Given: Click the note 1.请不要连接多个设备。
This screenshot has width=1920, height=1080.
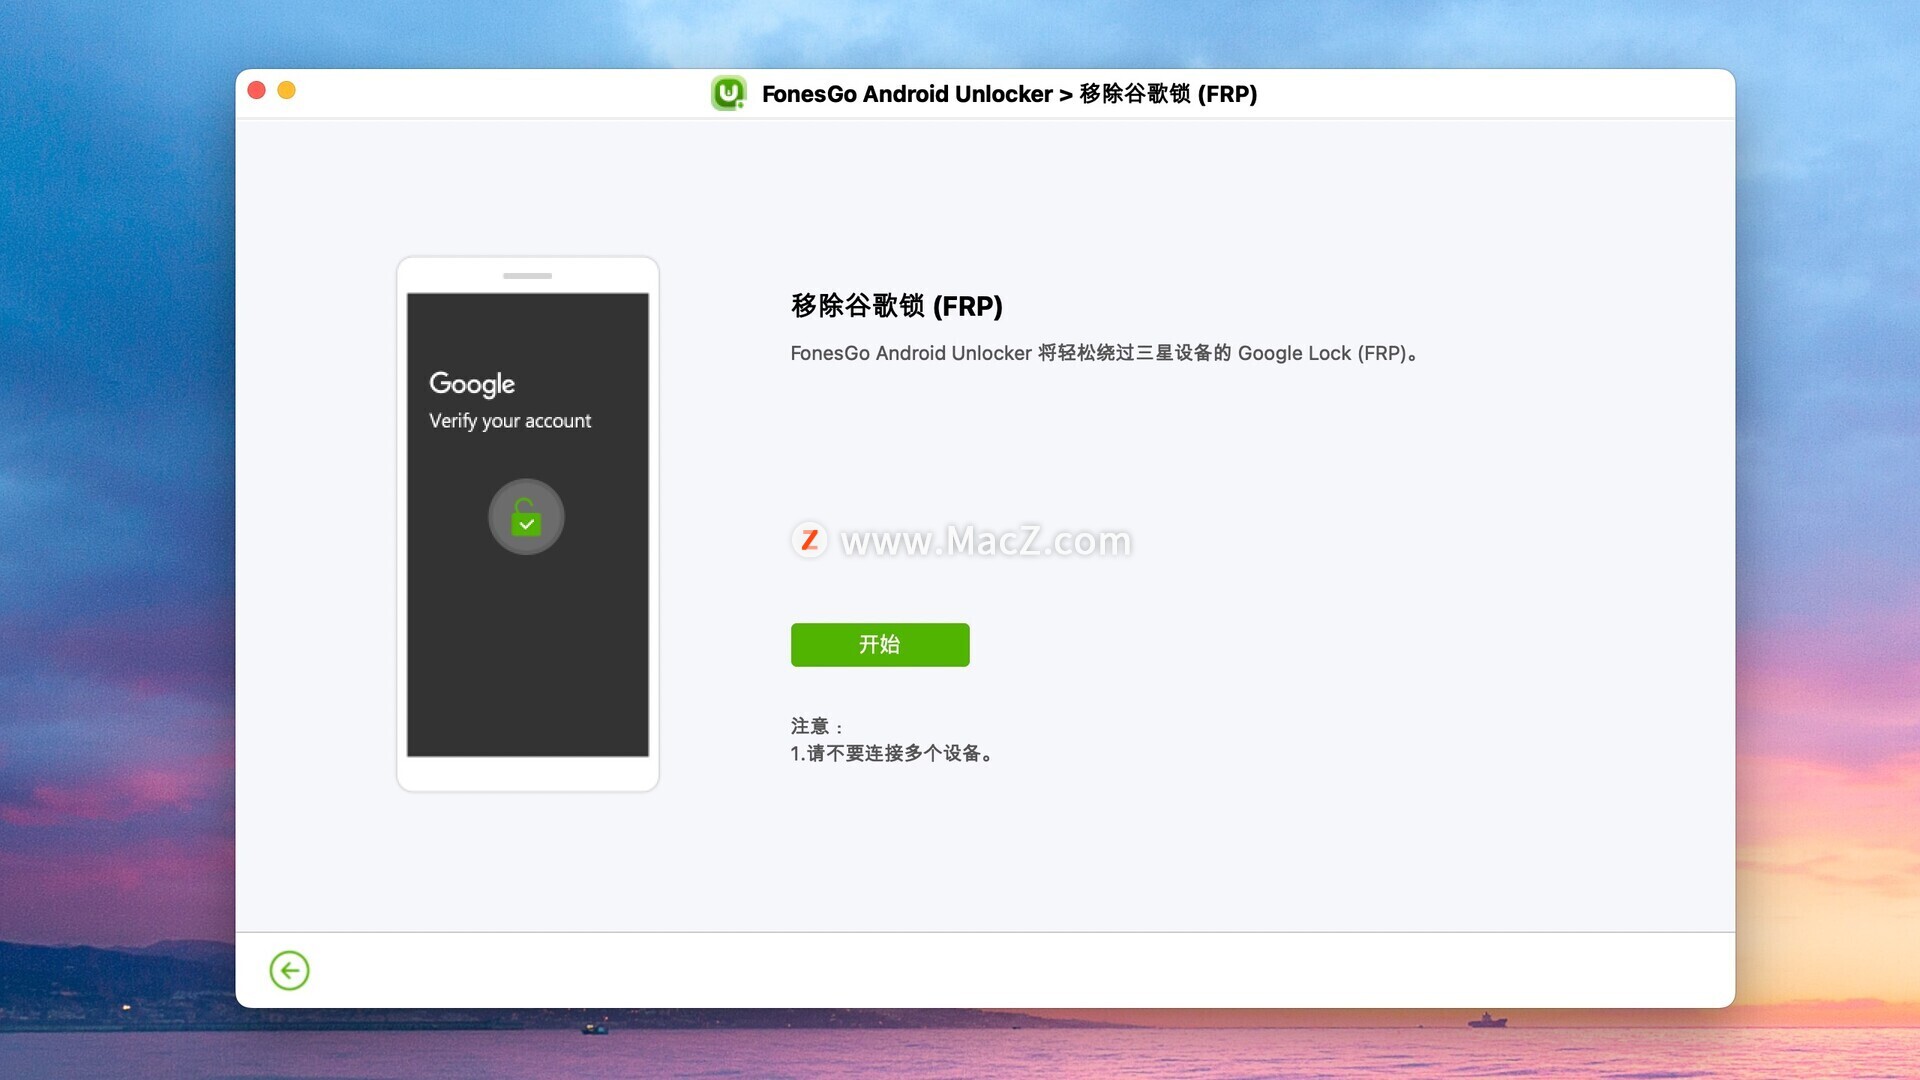Looking at the screenshot, I should pos(893,753).
